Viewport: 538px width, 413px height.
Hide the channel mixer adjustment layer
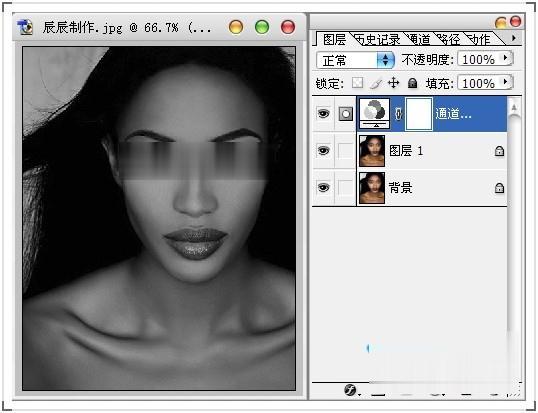pyautogui.click(x=323, y=113)
